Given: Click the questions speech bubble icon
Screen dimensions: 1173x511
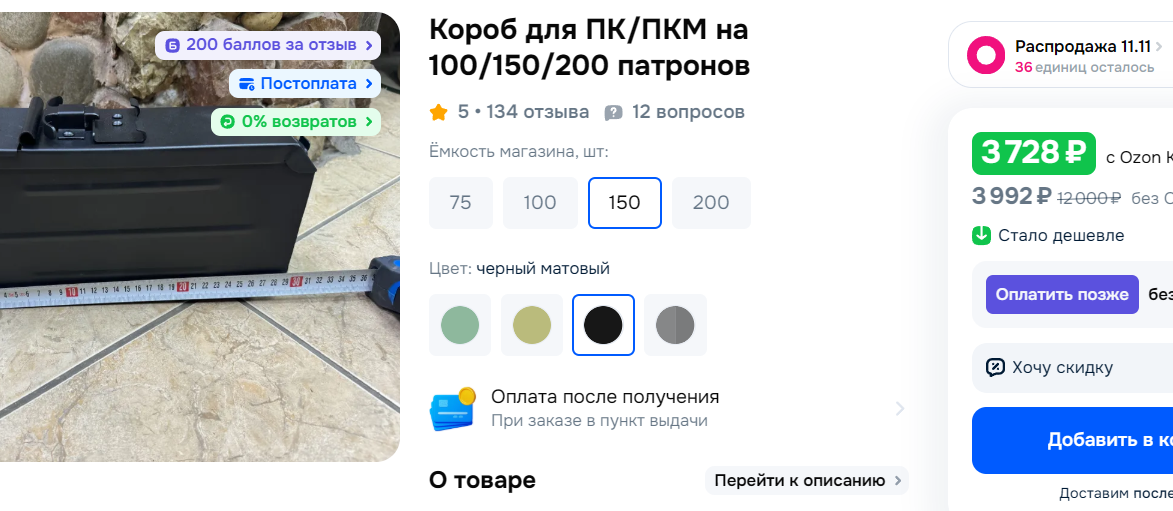Looking at the screenshot, I should [613, 113].
